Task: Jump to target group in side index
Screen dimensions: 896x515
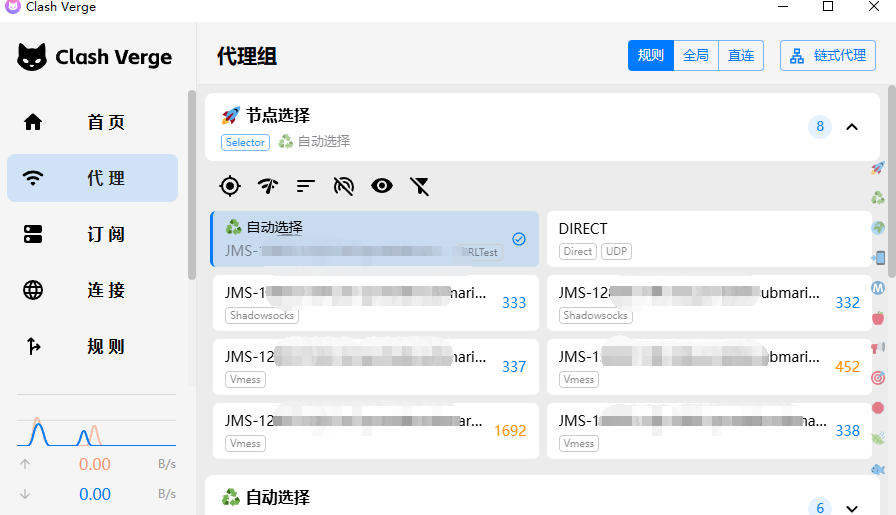Action: 878,378
